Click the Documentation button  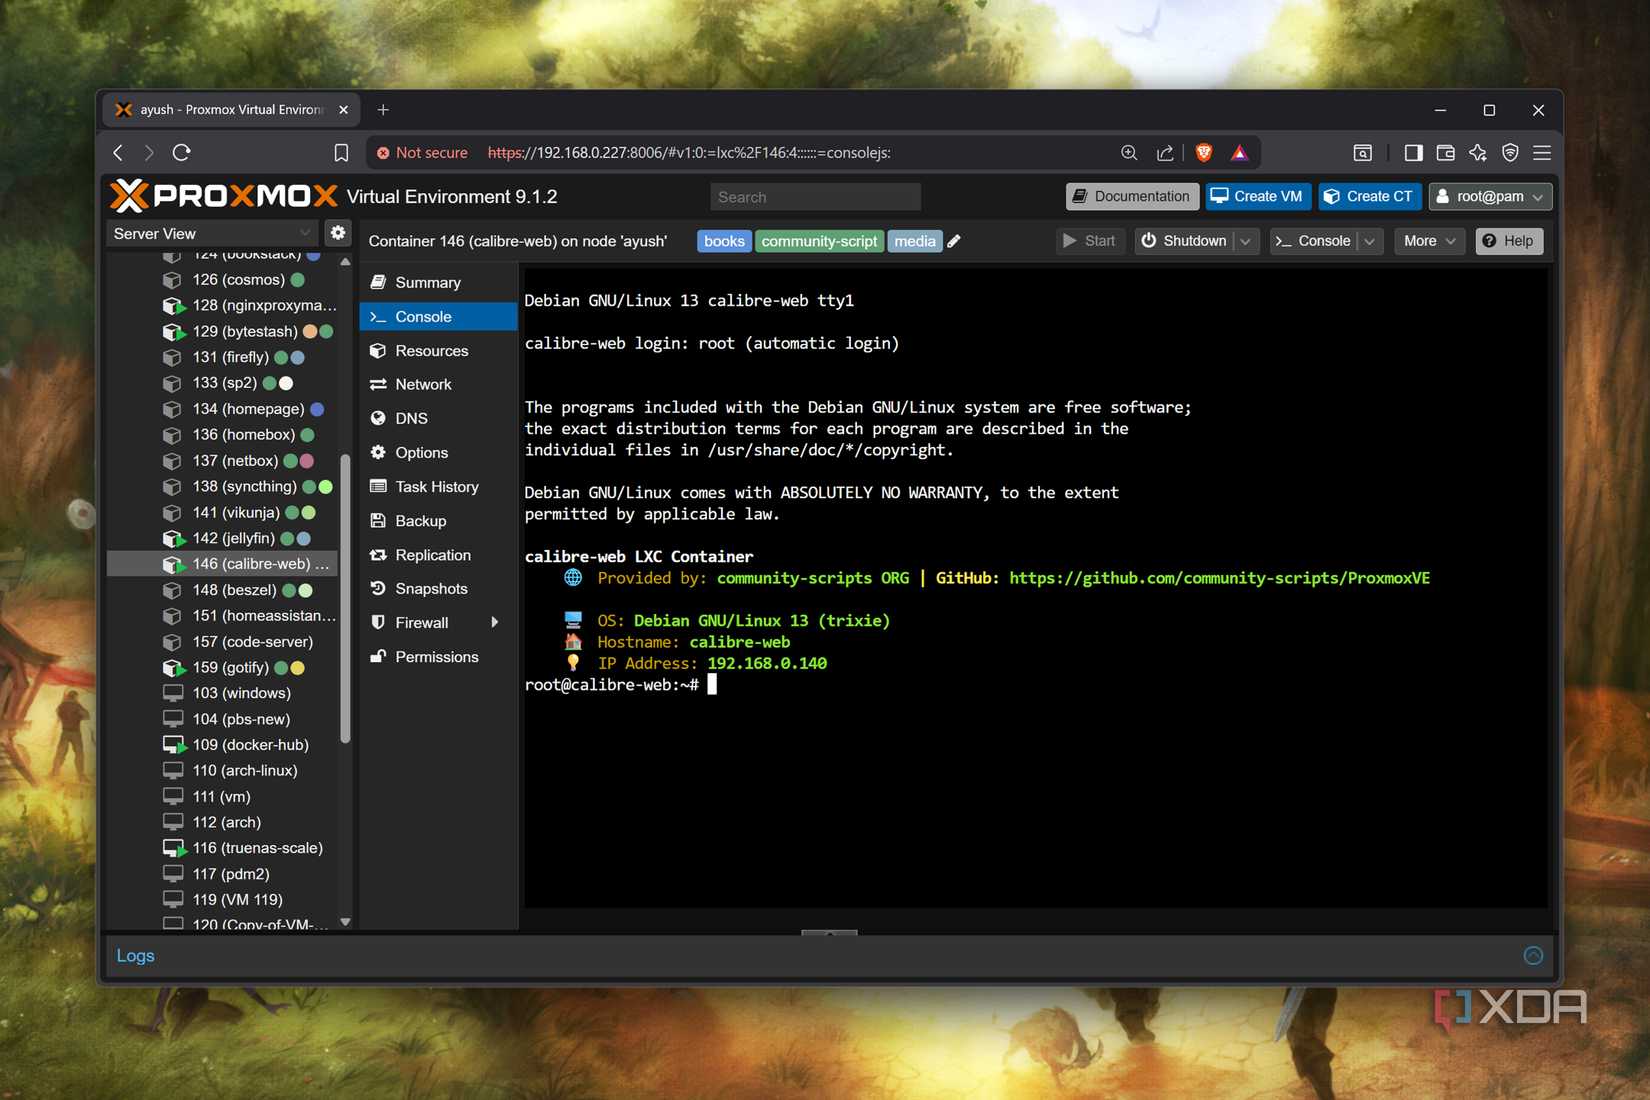tap(1132, 197)
